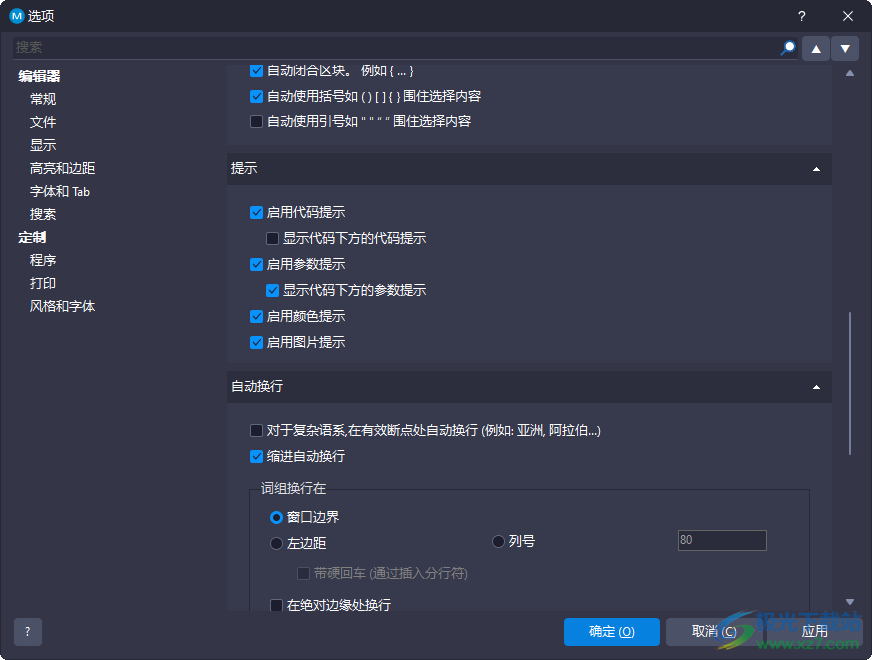Toggle 启用颜色提示 checkbox
The width and height of the screenshot is (872, 660).
pos(256,316)
